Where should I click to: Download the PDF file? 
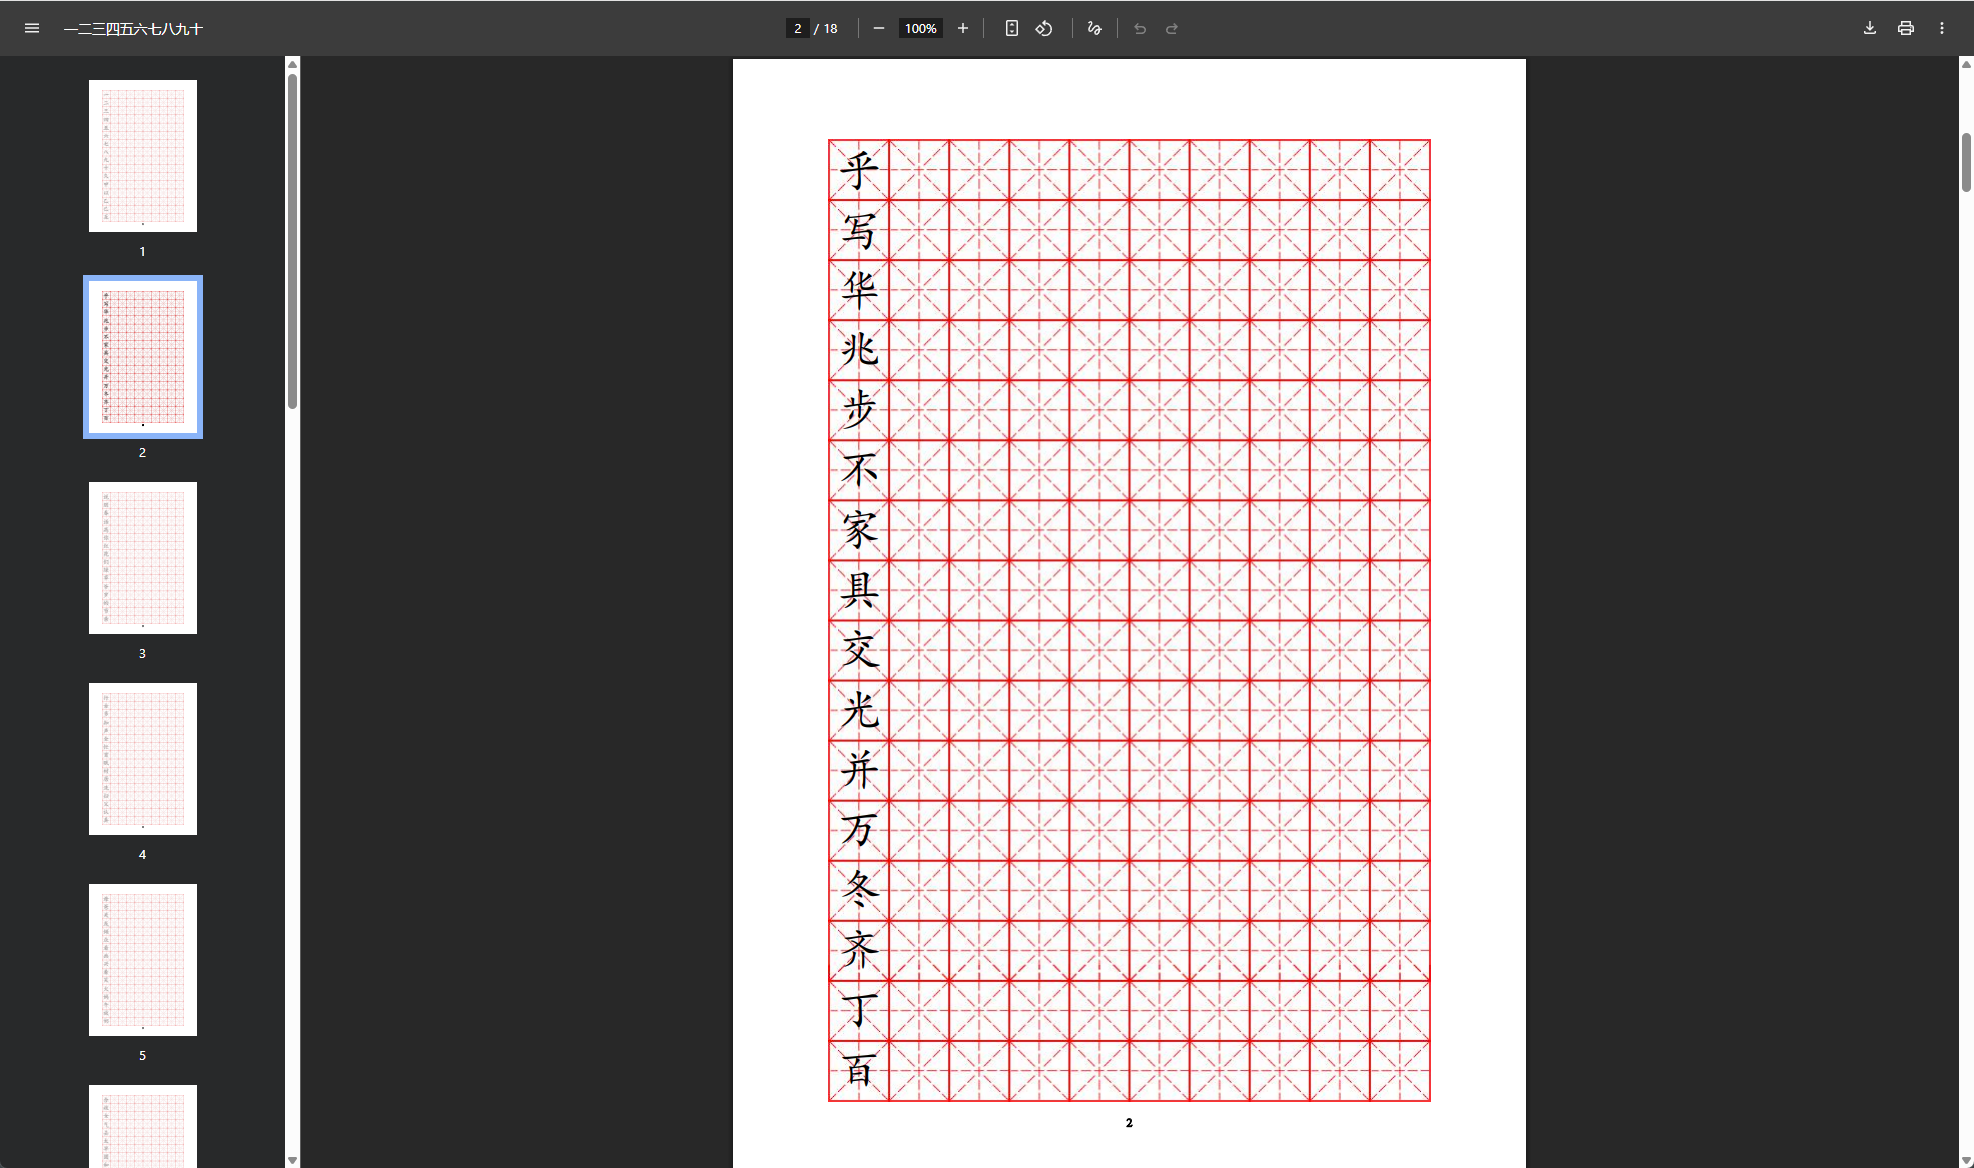(1868, 28)
